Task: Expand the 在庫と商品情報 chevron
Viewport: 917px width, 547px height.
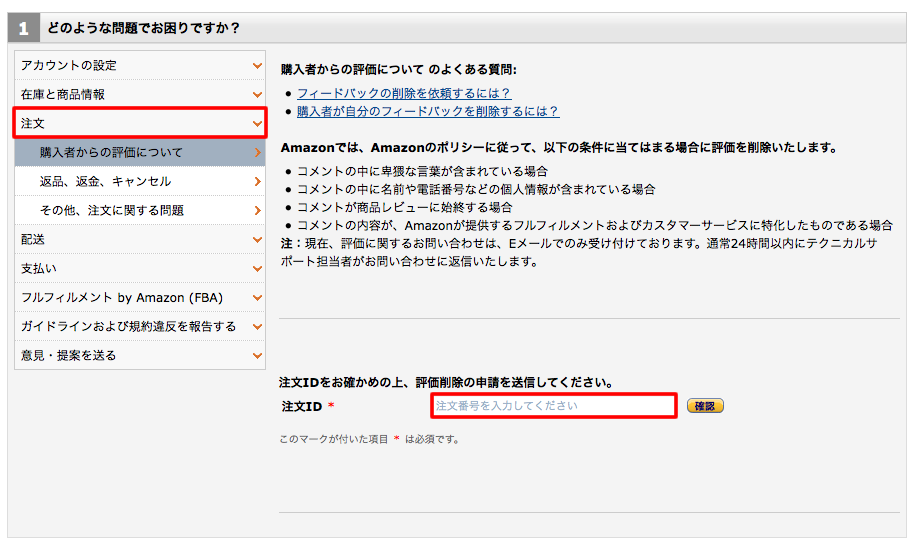Action: [257, 95]
